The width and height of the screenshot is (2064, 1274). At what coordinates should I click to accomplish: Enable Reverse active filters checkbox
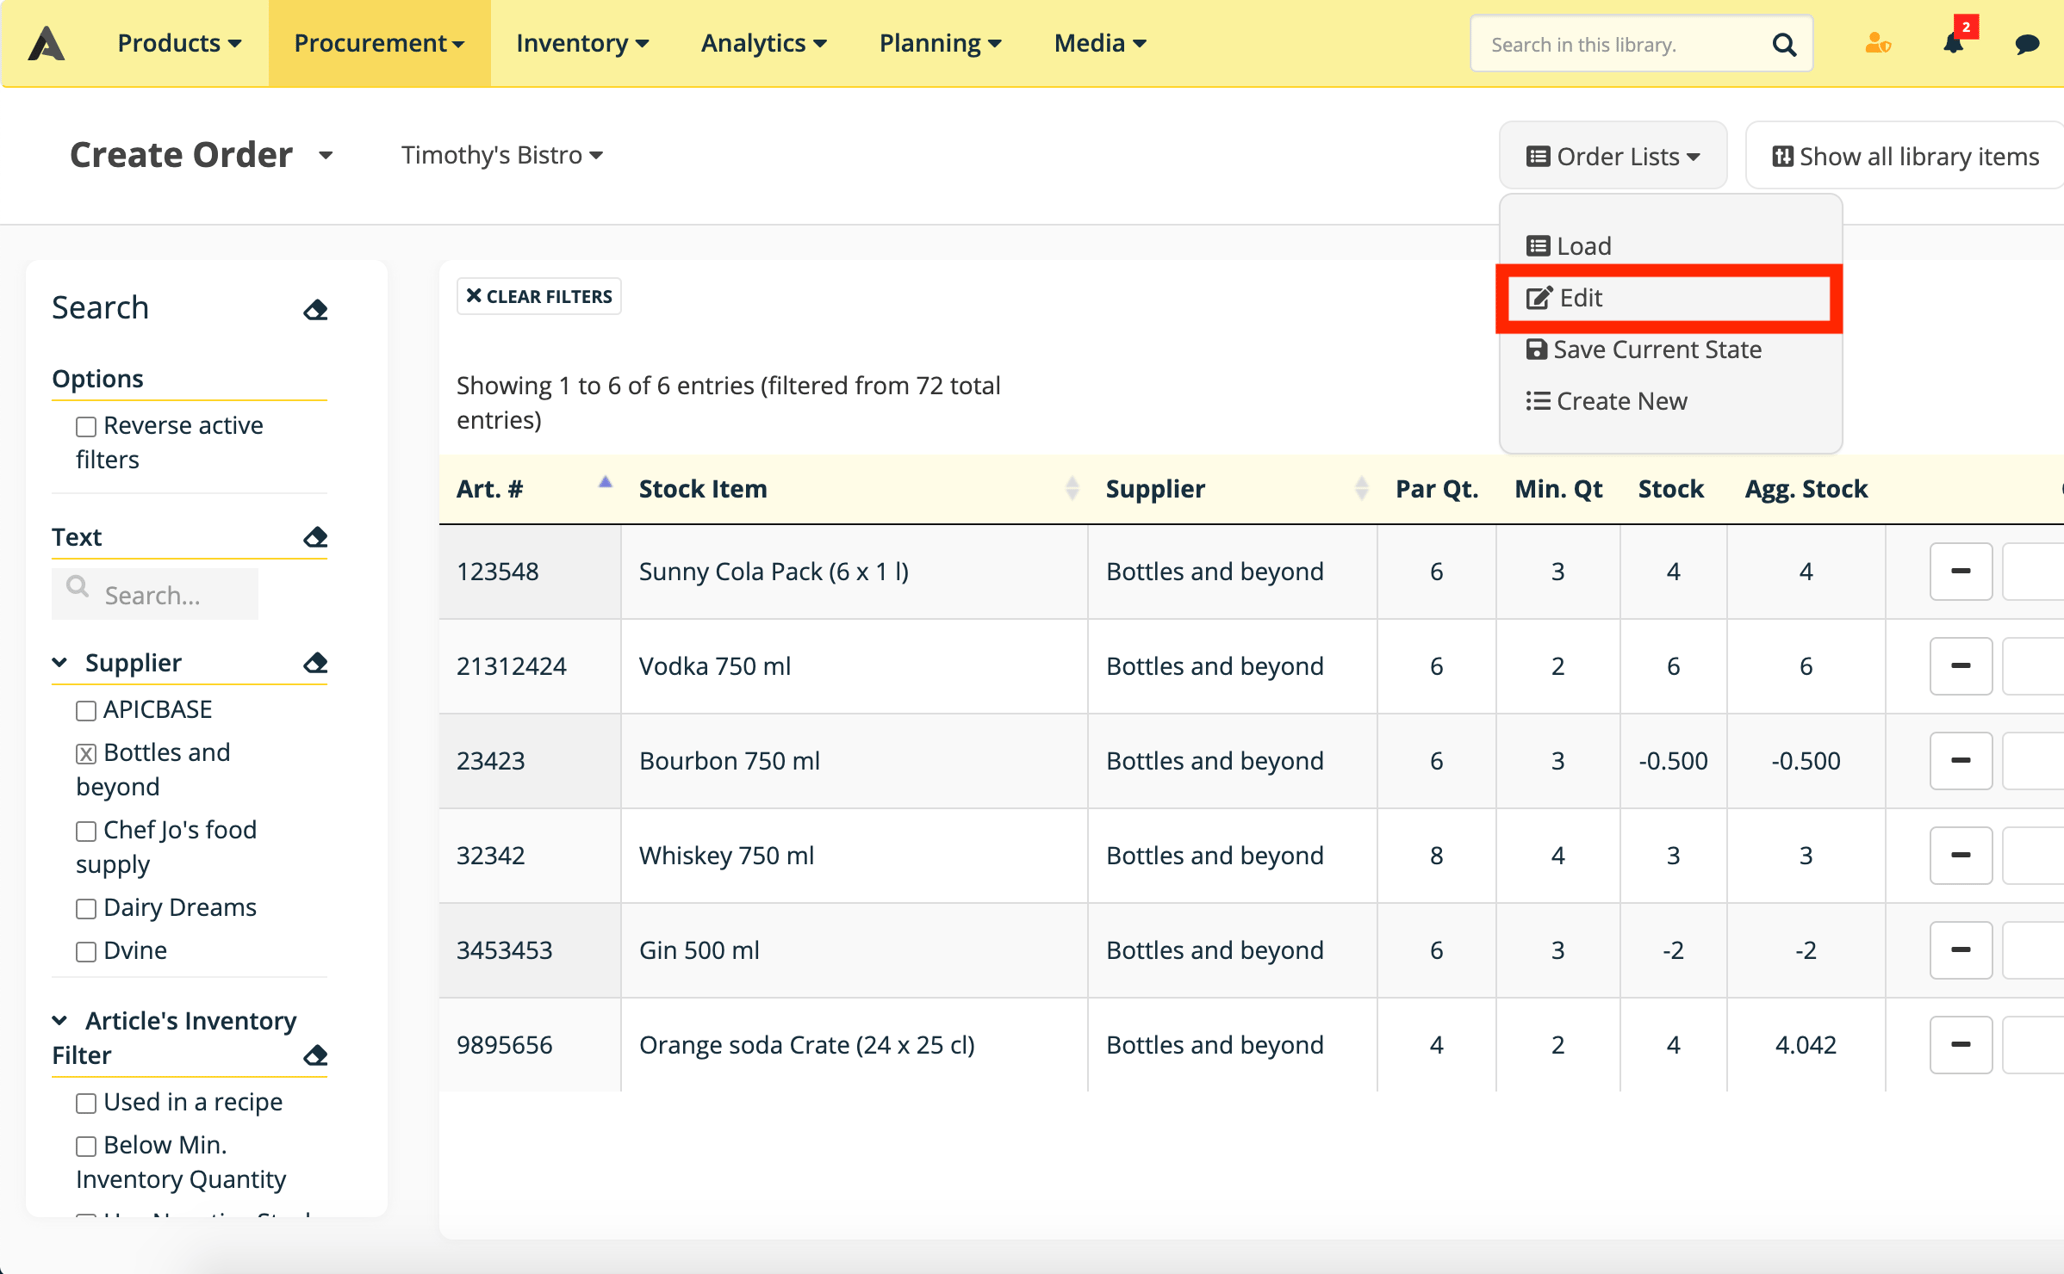[86, 427]
